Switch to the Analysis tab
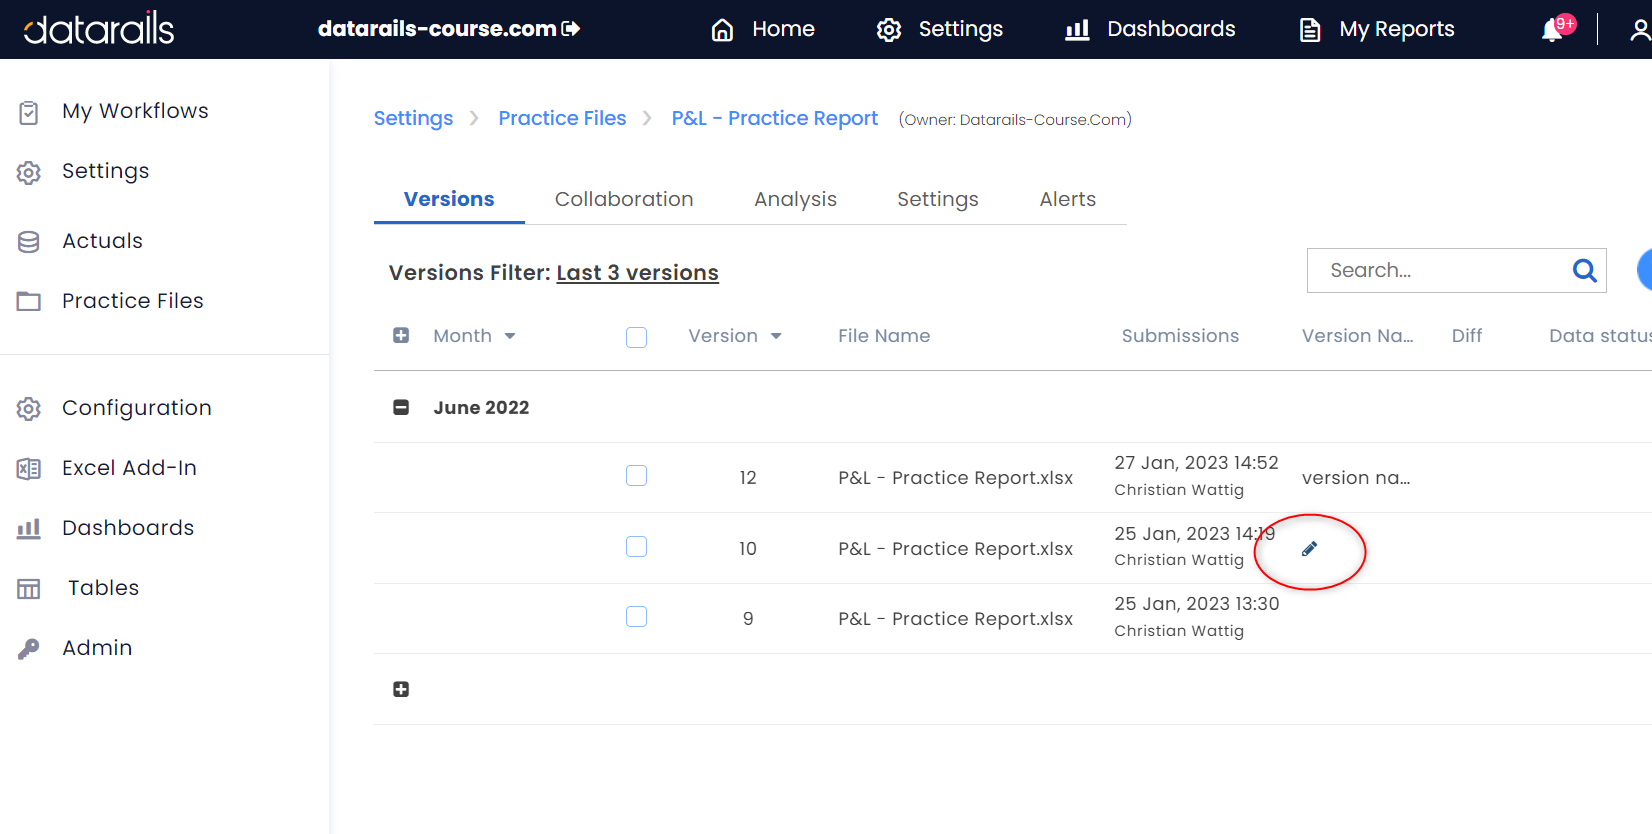This screenshot has height=834, width=1652. tap(795, 199)
